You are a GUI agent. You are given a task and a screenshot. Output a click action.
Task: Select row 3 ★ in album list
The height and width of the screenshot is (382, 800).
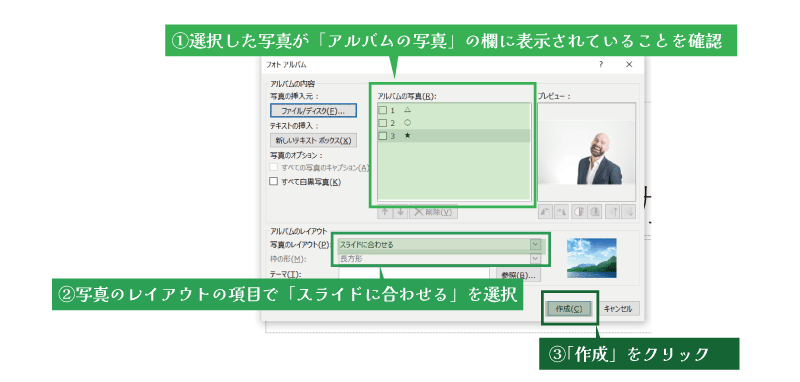coord(454,136)
